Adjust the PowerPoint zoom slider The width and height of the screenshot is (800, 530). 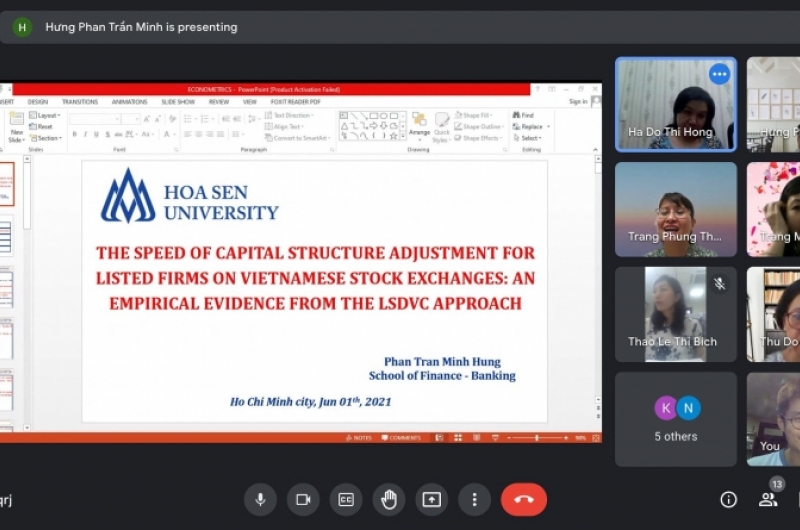tap(538, 438)
